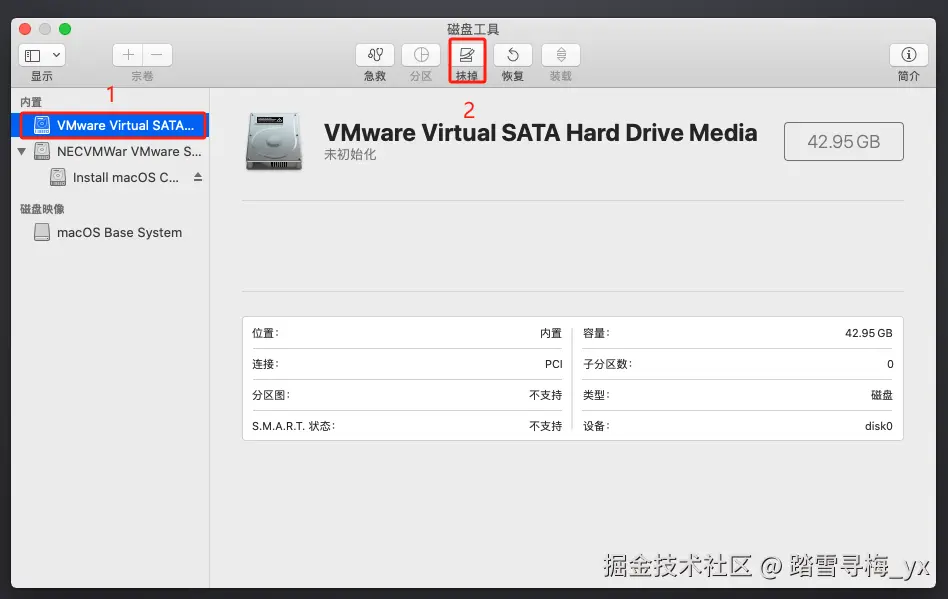Image resolution: width=948 pixels, height=599 pixels.
Task: Click the green zoom window button
Action: pos(65,29)
